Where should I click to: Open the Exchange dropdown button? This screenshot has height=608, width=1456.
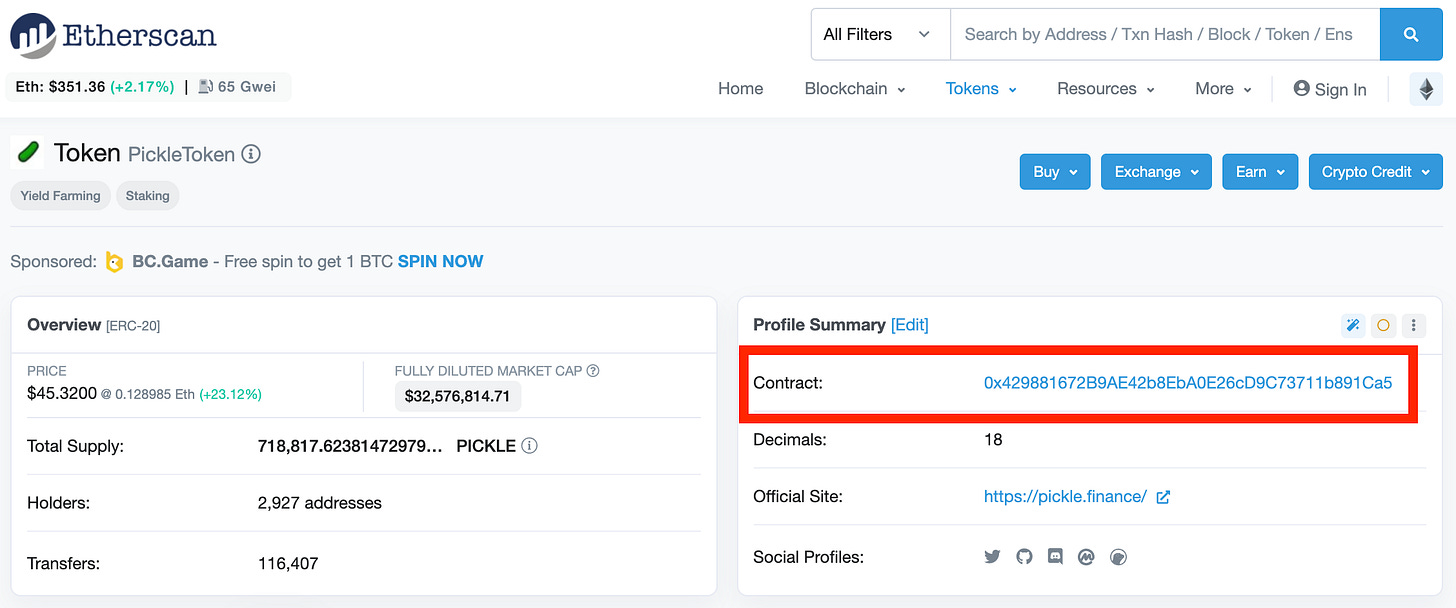coord(1156,172)
